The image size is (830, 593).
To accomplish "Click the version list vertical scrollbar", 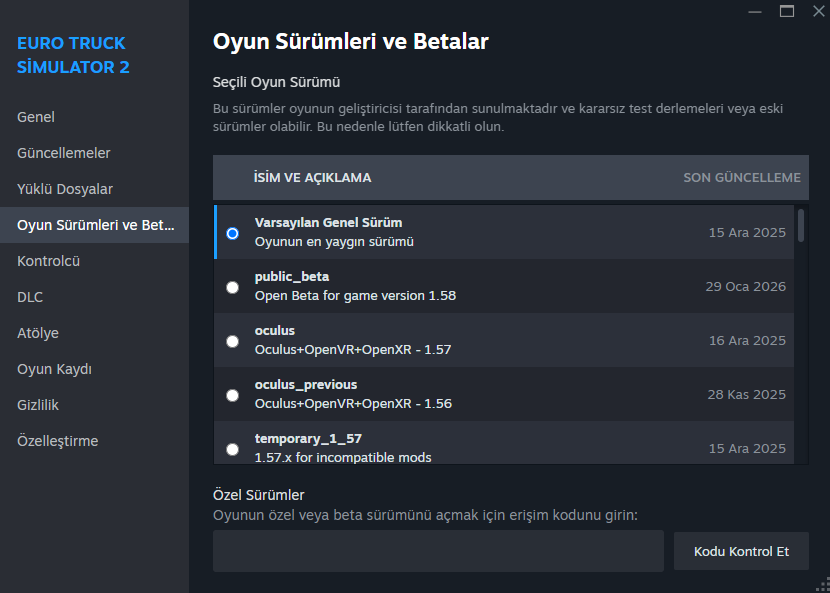I will pos(801,226).
